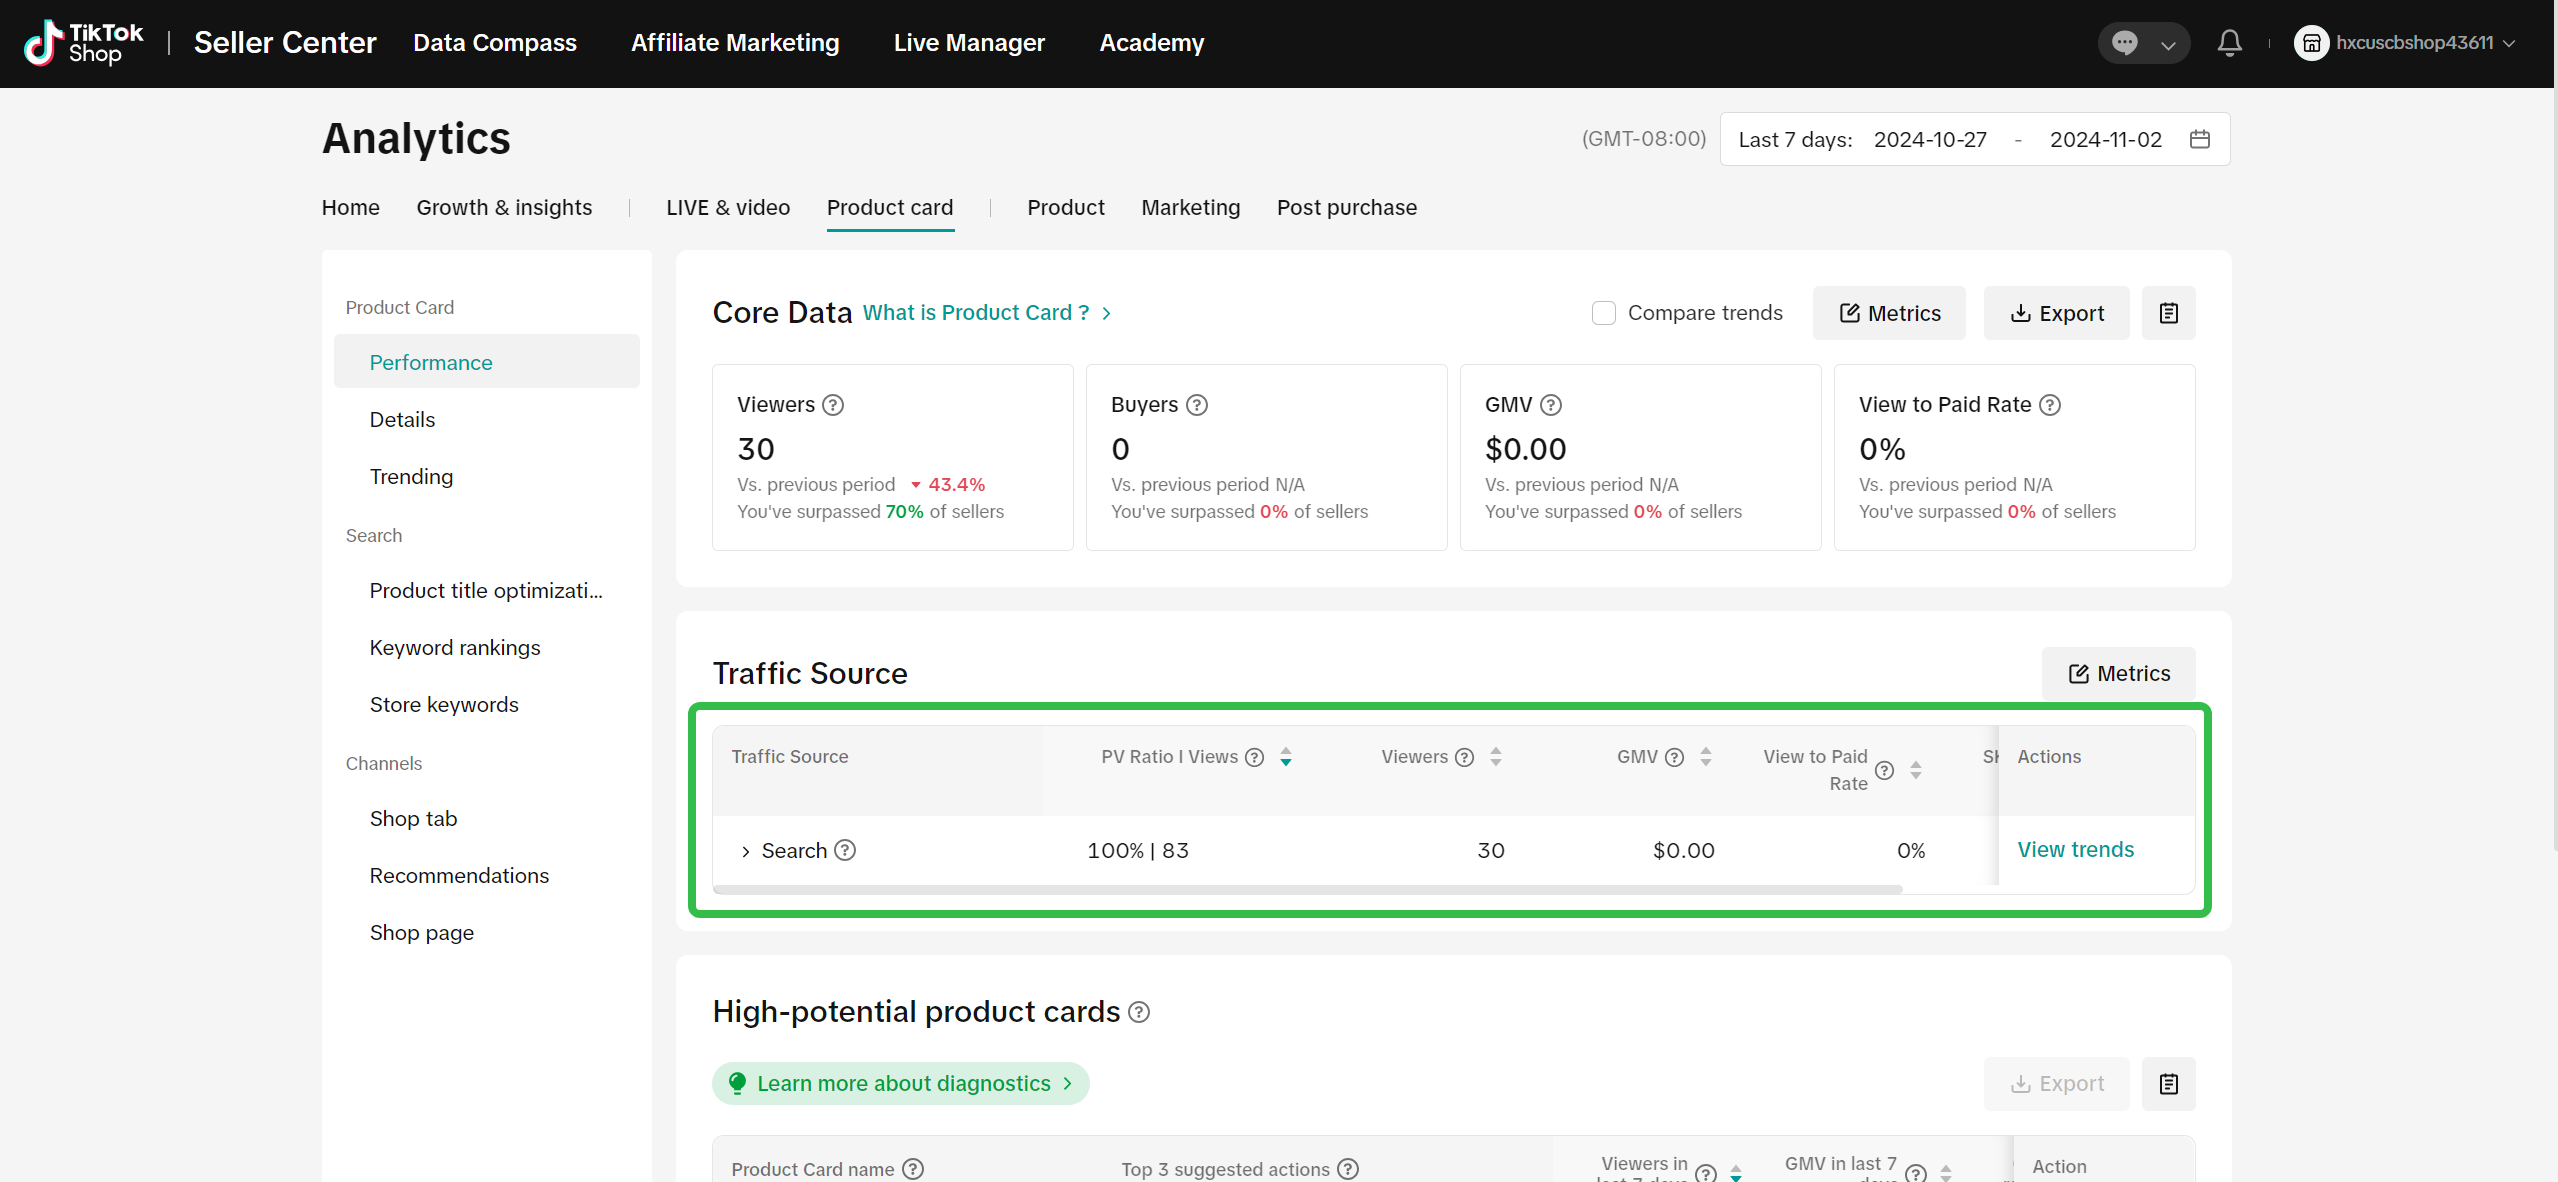Expand the chat dropdown arrow in header
This screenshot has width=2558, height=1182.
click(2168, 45)
